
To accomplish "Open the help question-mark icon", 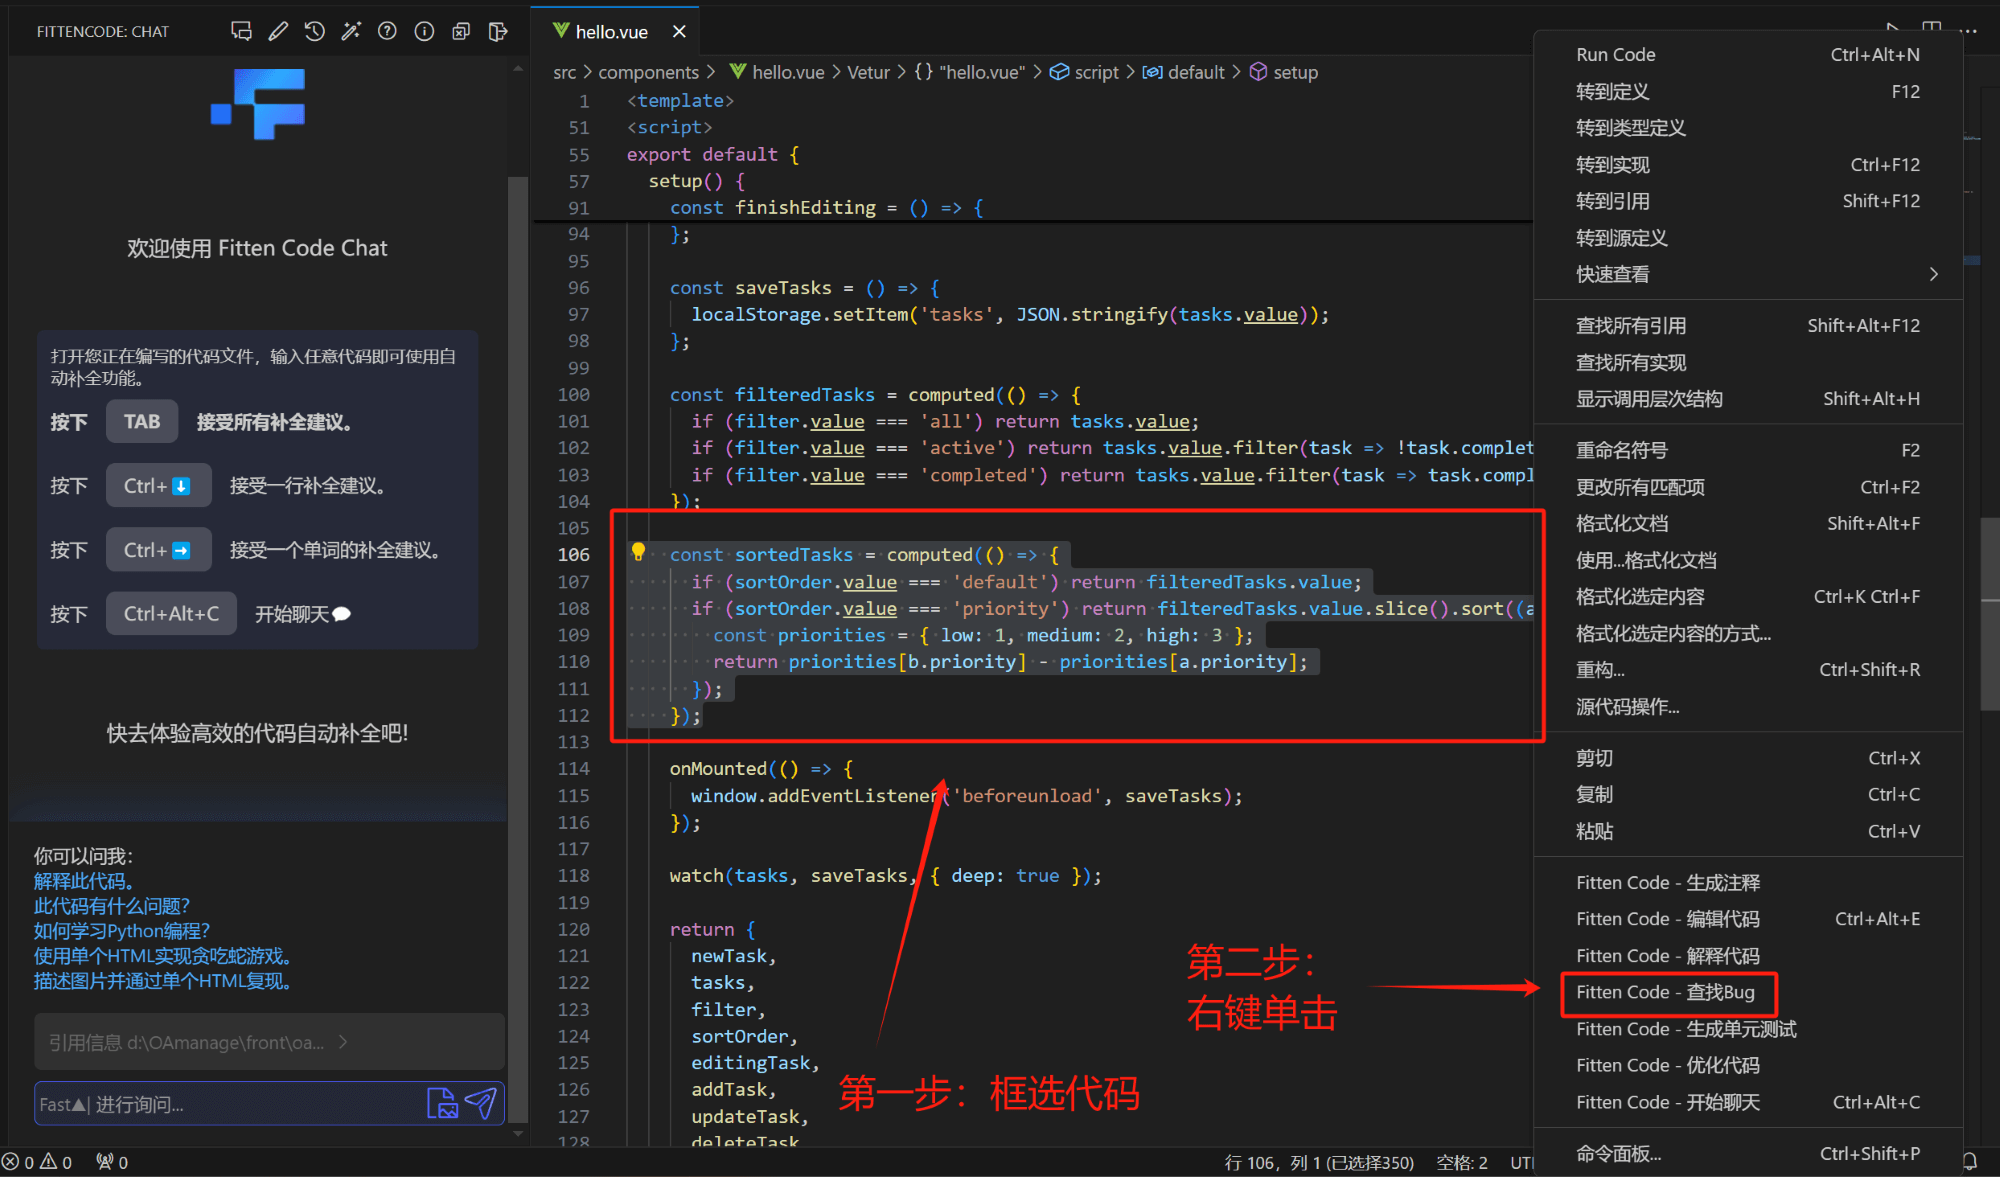I will 387,31.
